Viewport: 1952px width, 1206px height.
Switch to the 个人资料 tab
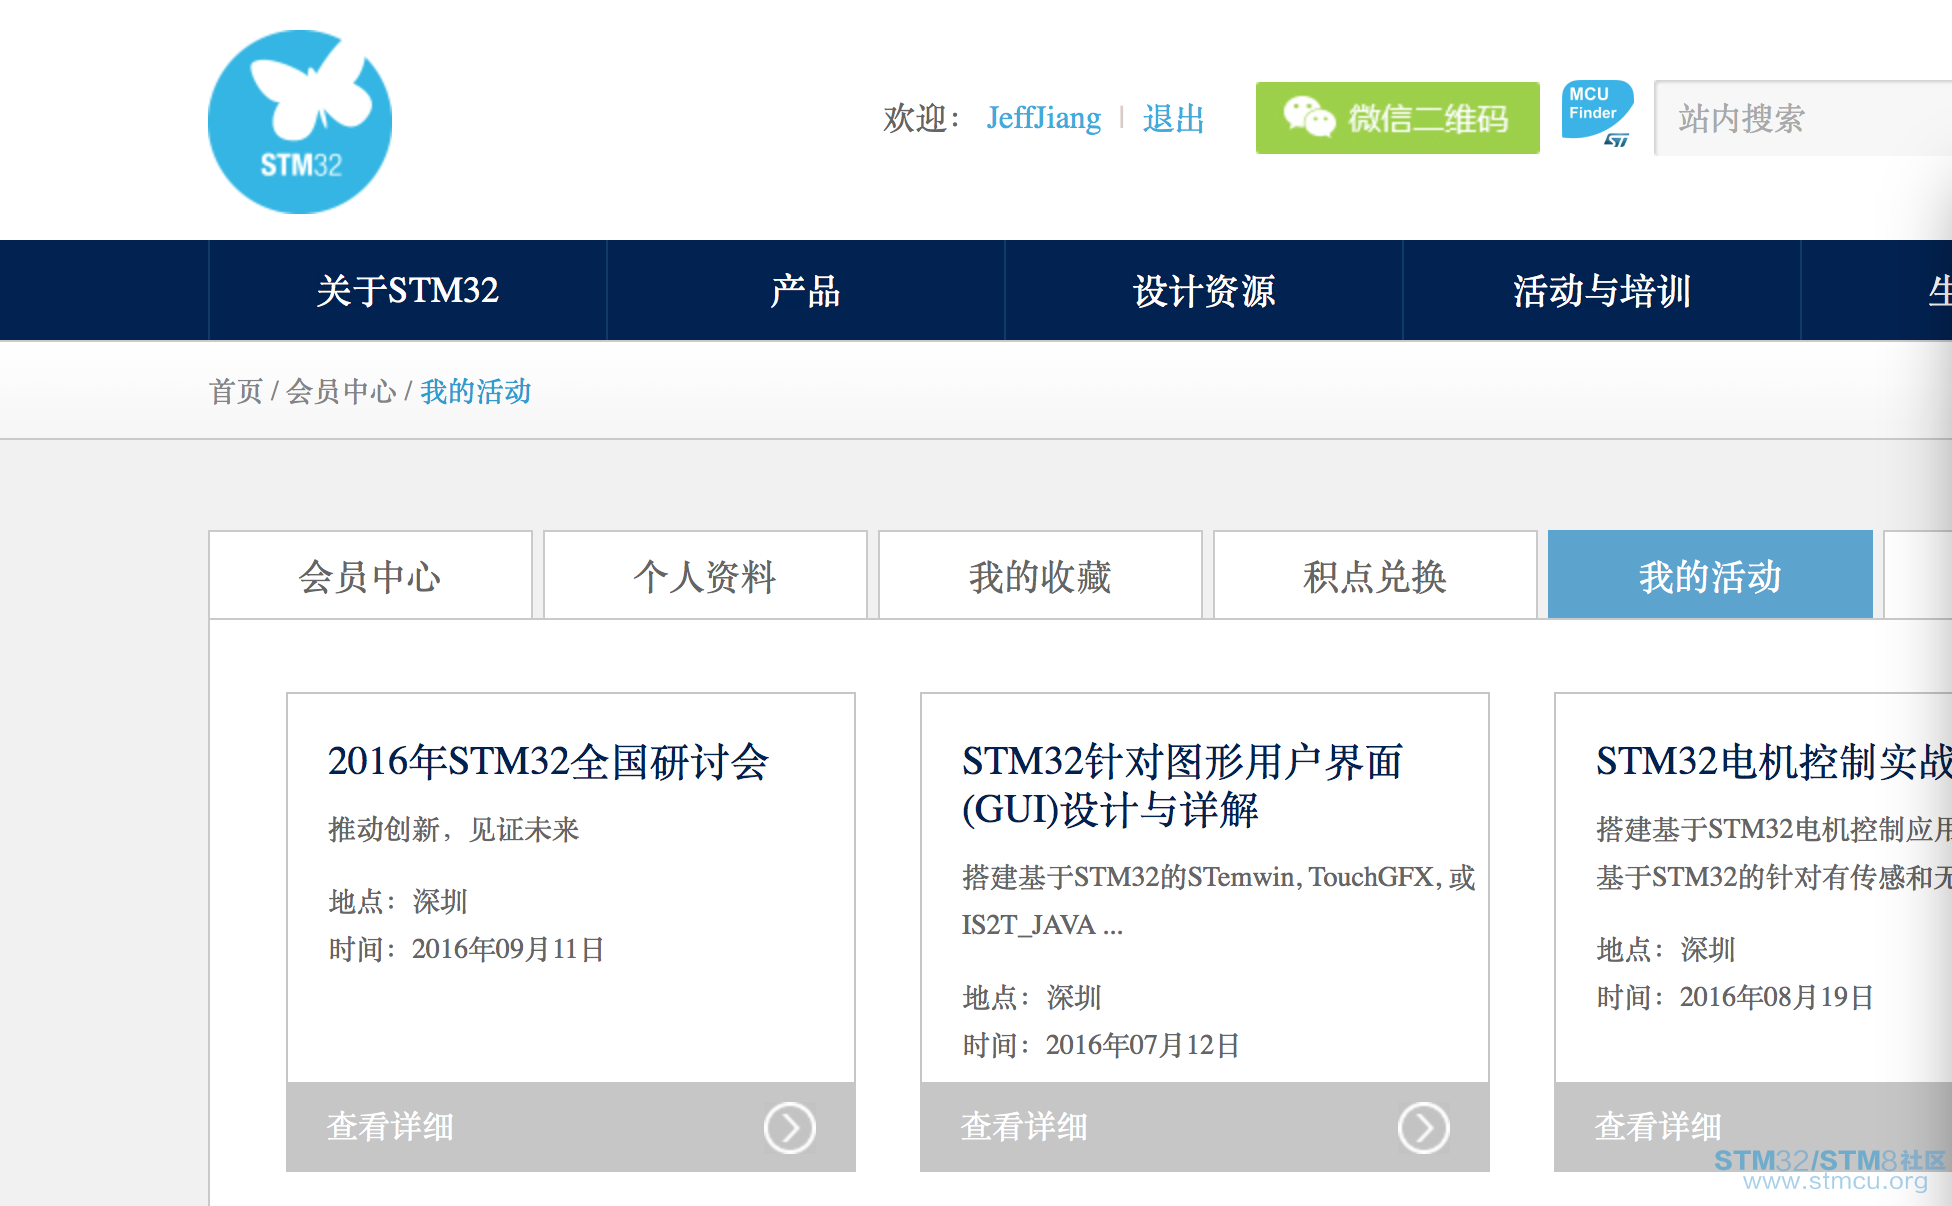[705, 575]
